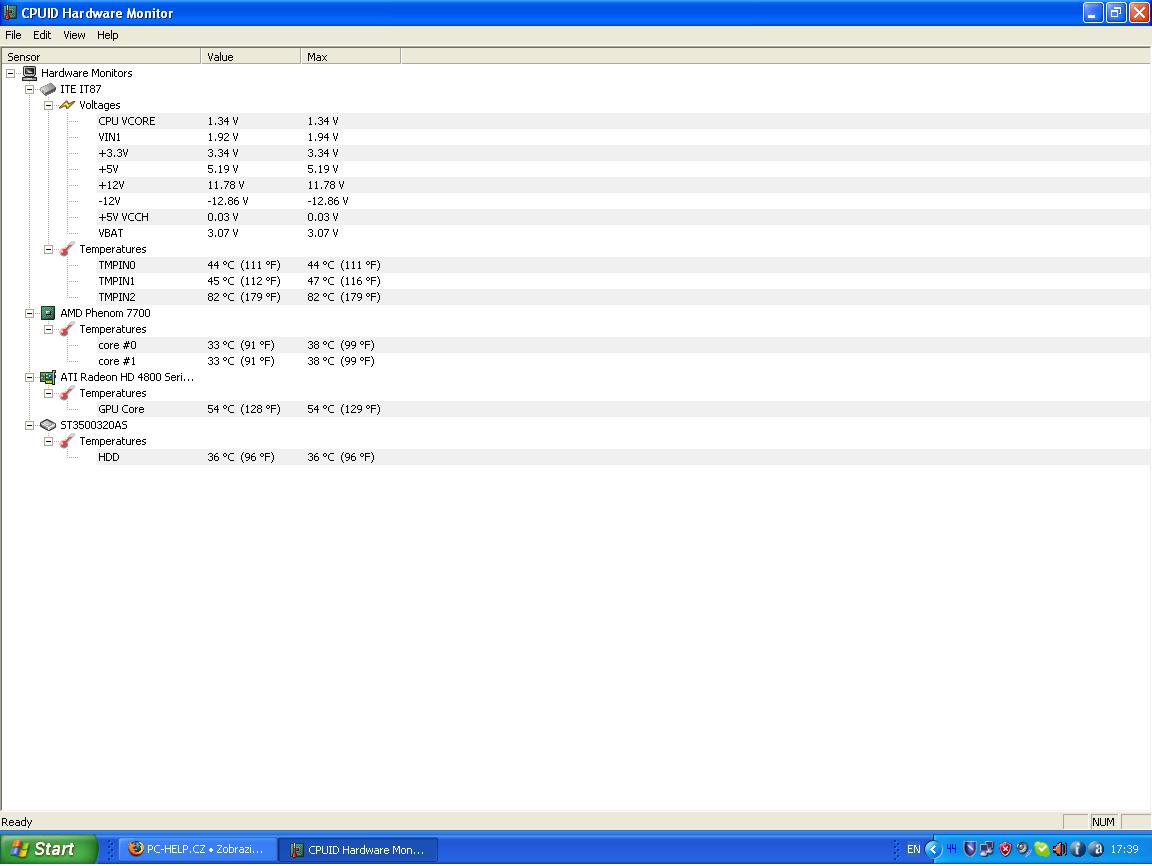
Task: Click the ATI Radeon graphics card icon
Action: point(48,378)
